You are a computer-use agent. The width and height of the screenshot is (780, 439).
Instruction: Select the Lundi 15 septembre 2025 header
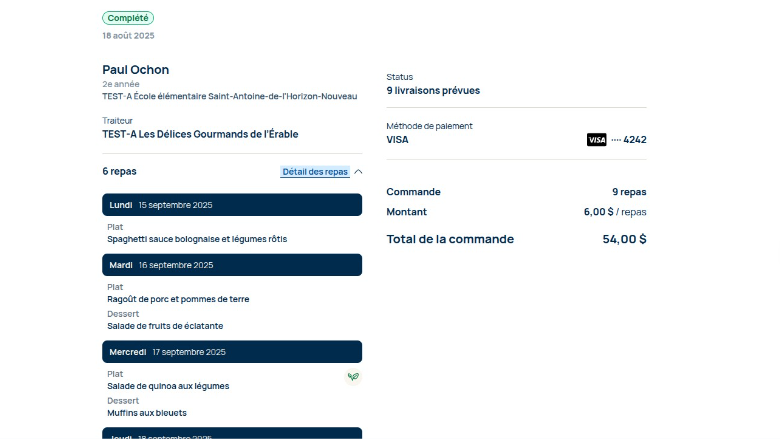(x=232, y=205)
